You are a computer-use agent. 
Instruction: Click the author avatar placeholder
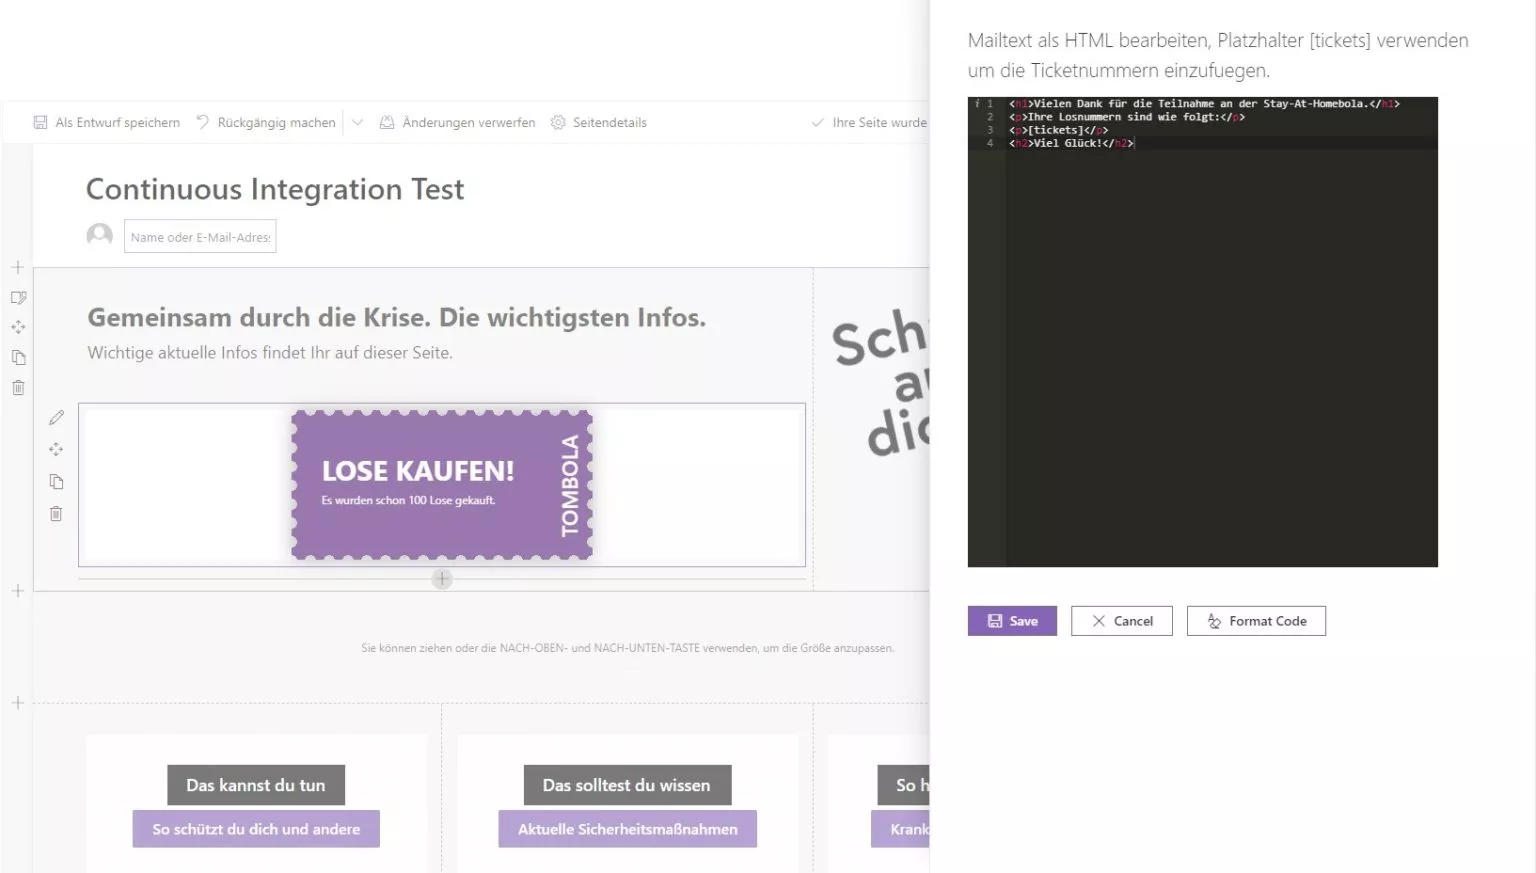tap(99, 234)
